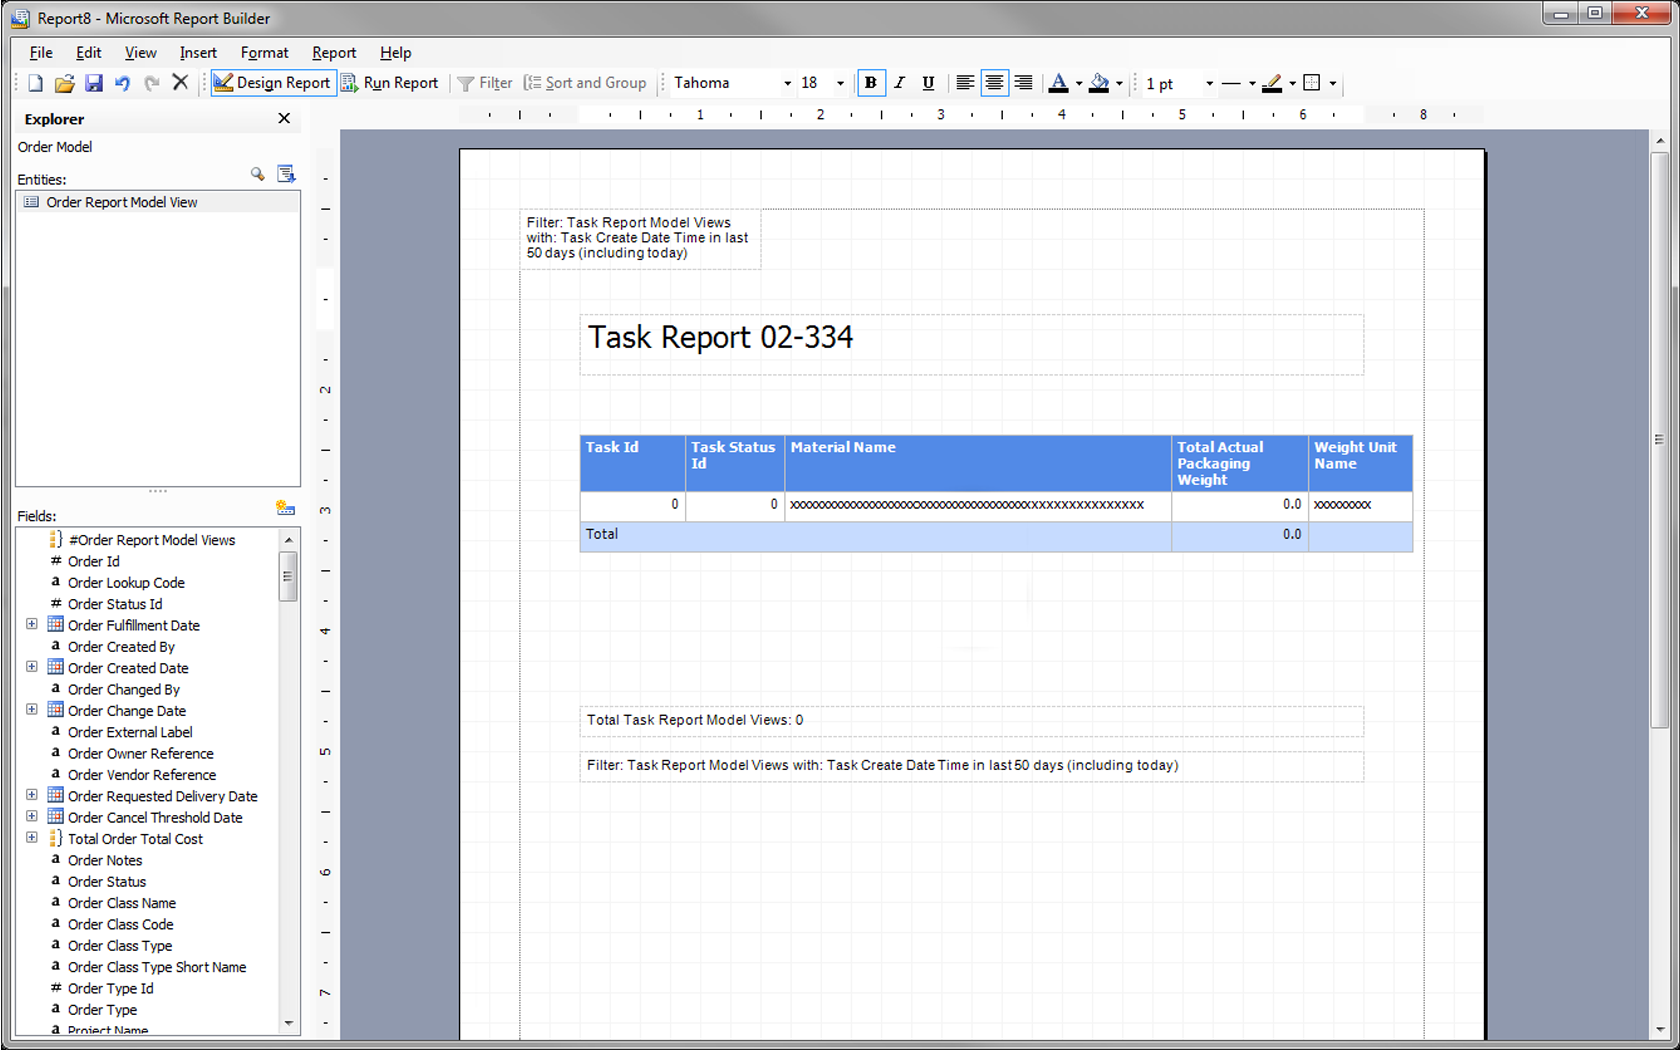The image size is (1680, 1050).
Task: Click Run Report to preview the report
Action: (x=391, y=83)
